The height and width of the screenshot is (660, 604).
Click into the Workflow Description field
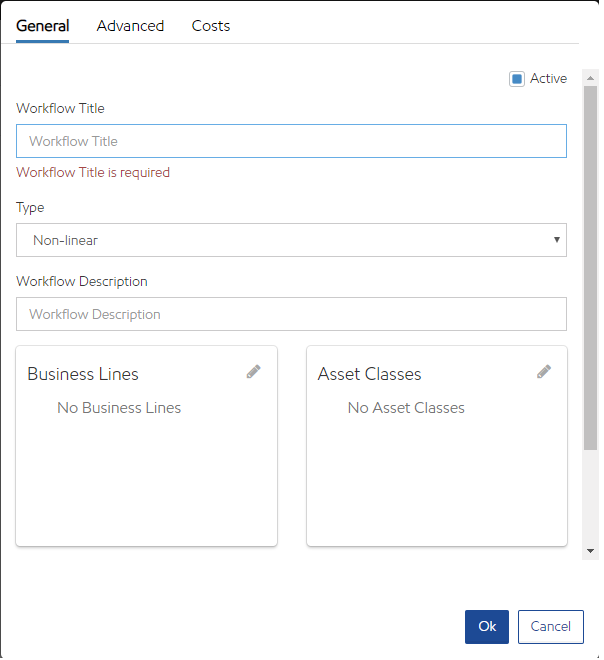click(x=291, y=314)
